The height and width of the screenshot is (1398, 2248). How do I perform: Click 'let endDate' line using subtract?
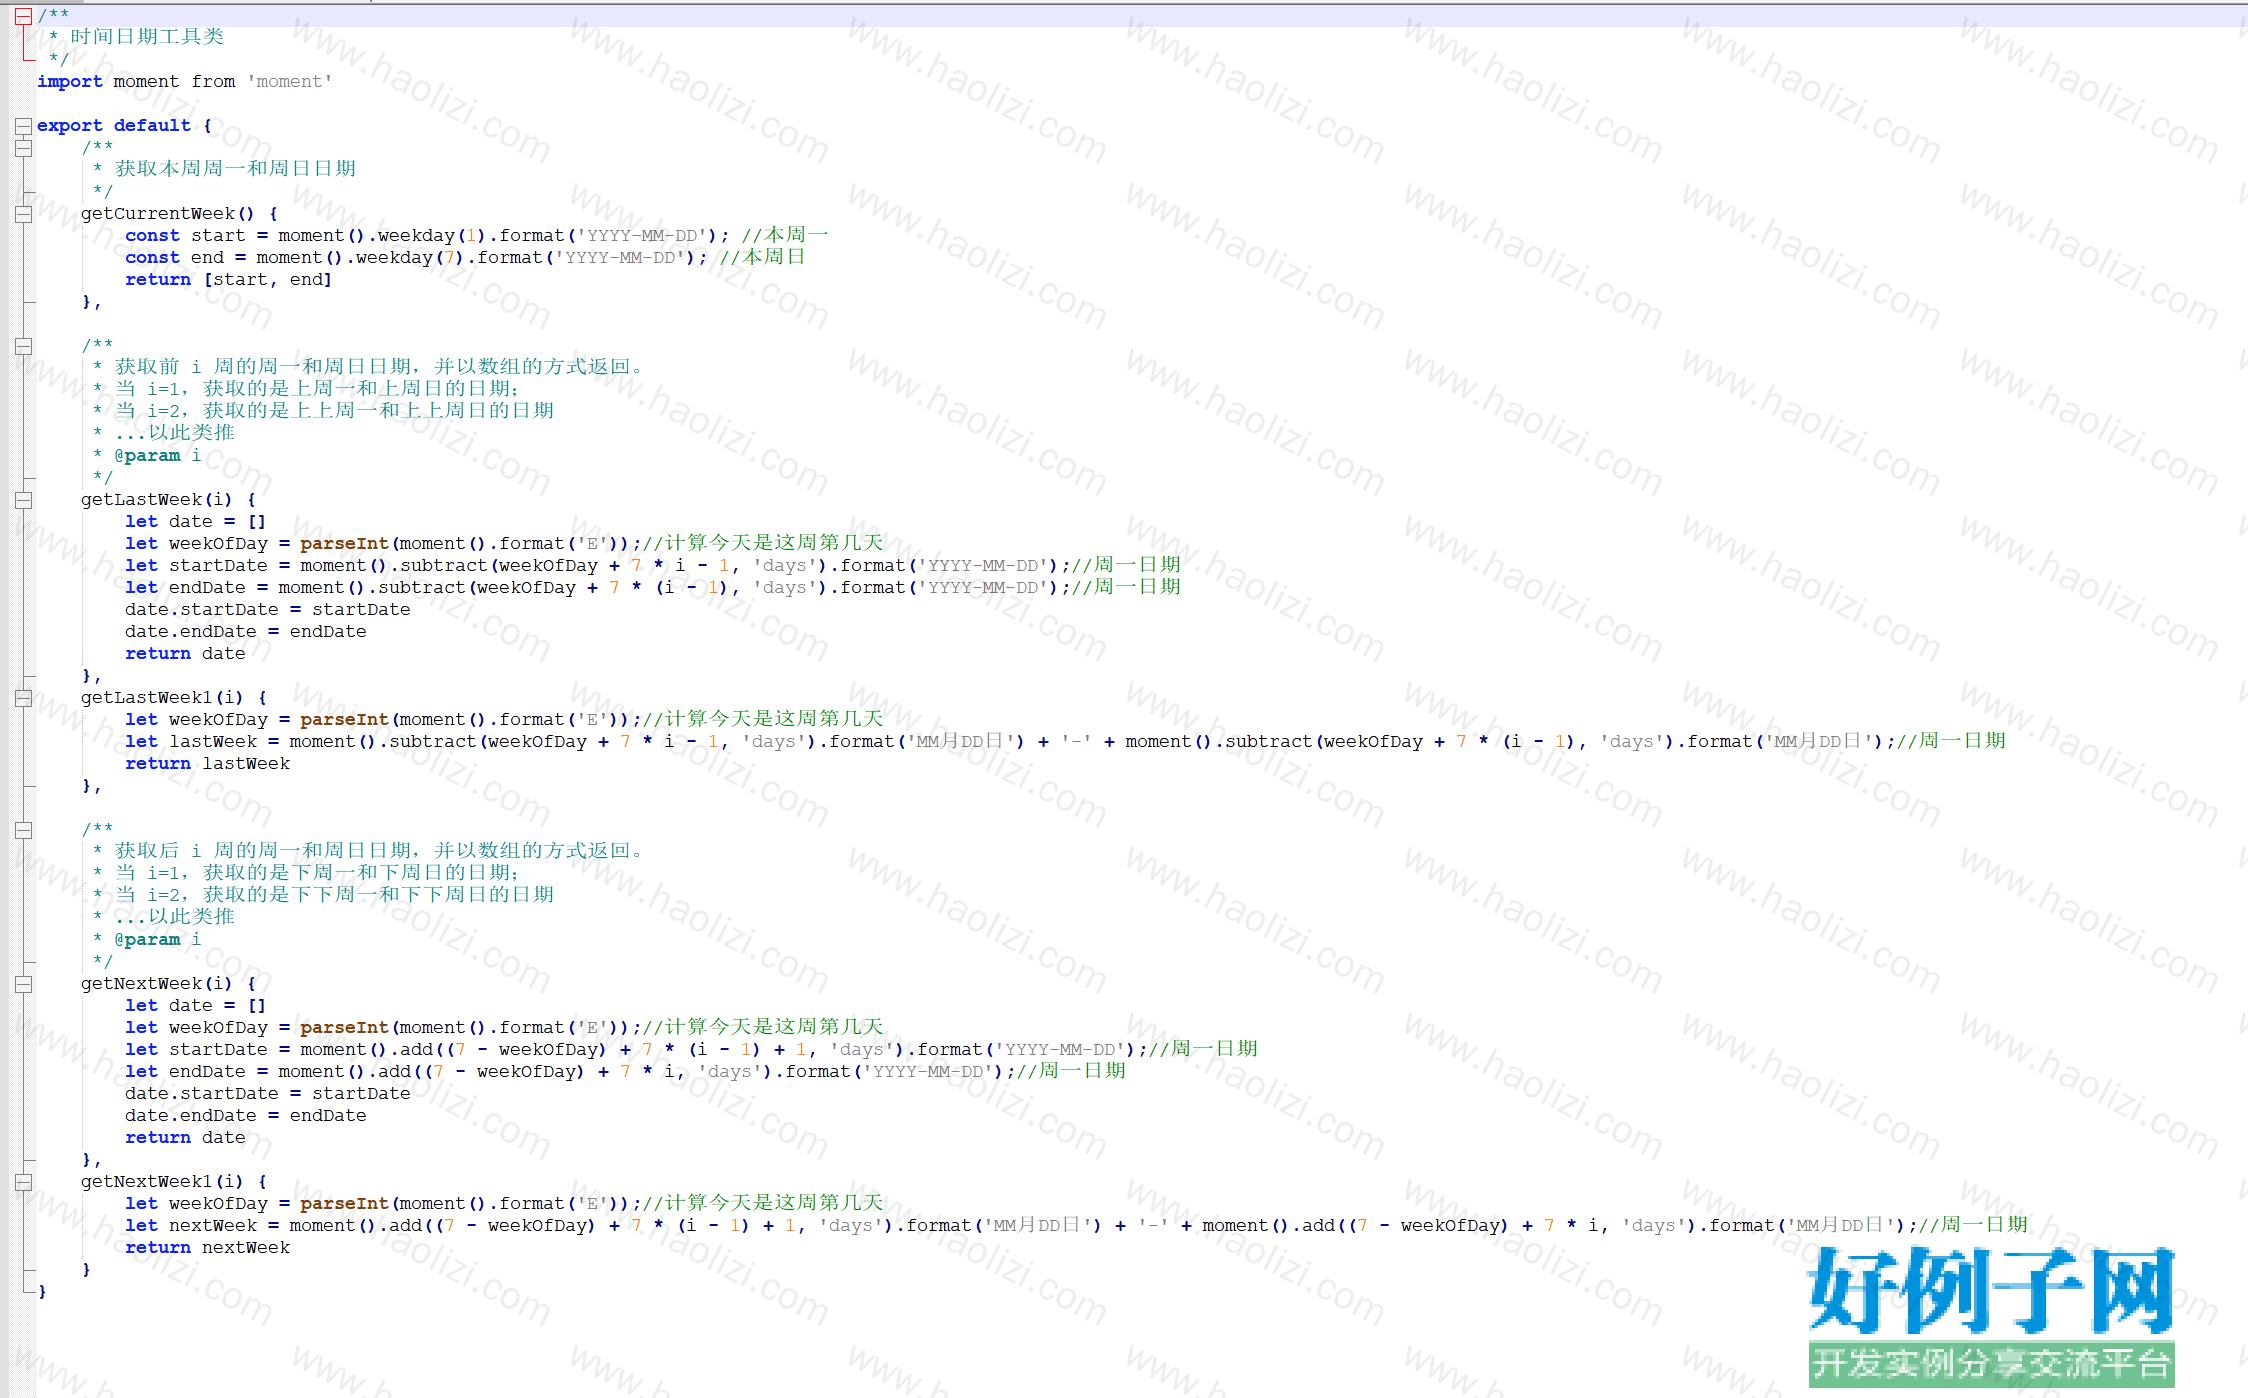point(653,588)
